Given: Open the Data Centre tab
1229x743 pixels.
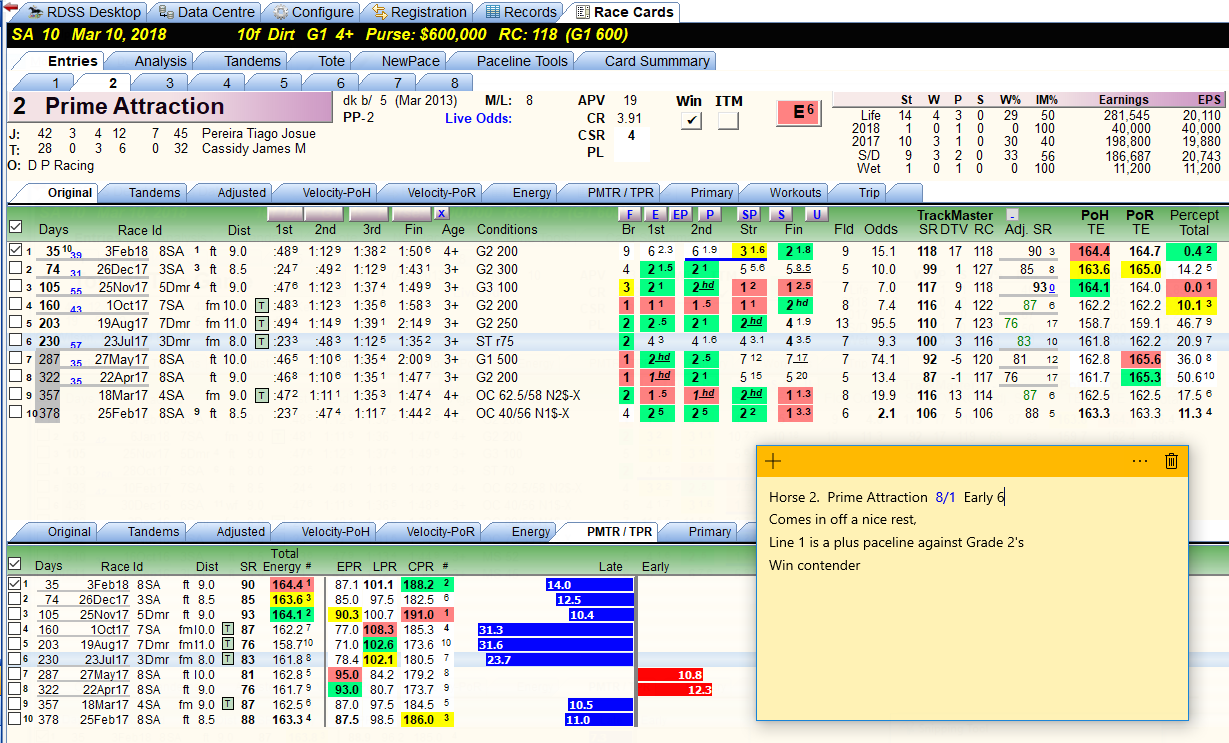Looking at the screenshot, I should click(205, 12).
